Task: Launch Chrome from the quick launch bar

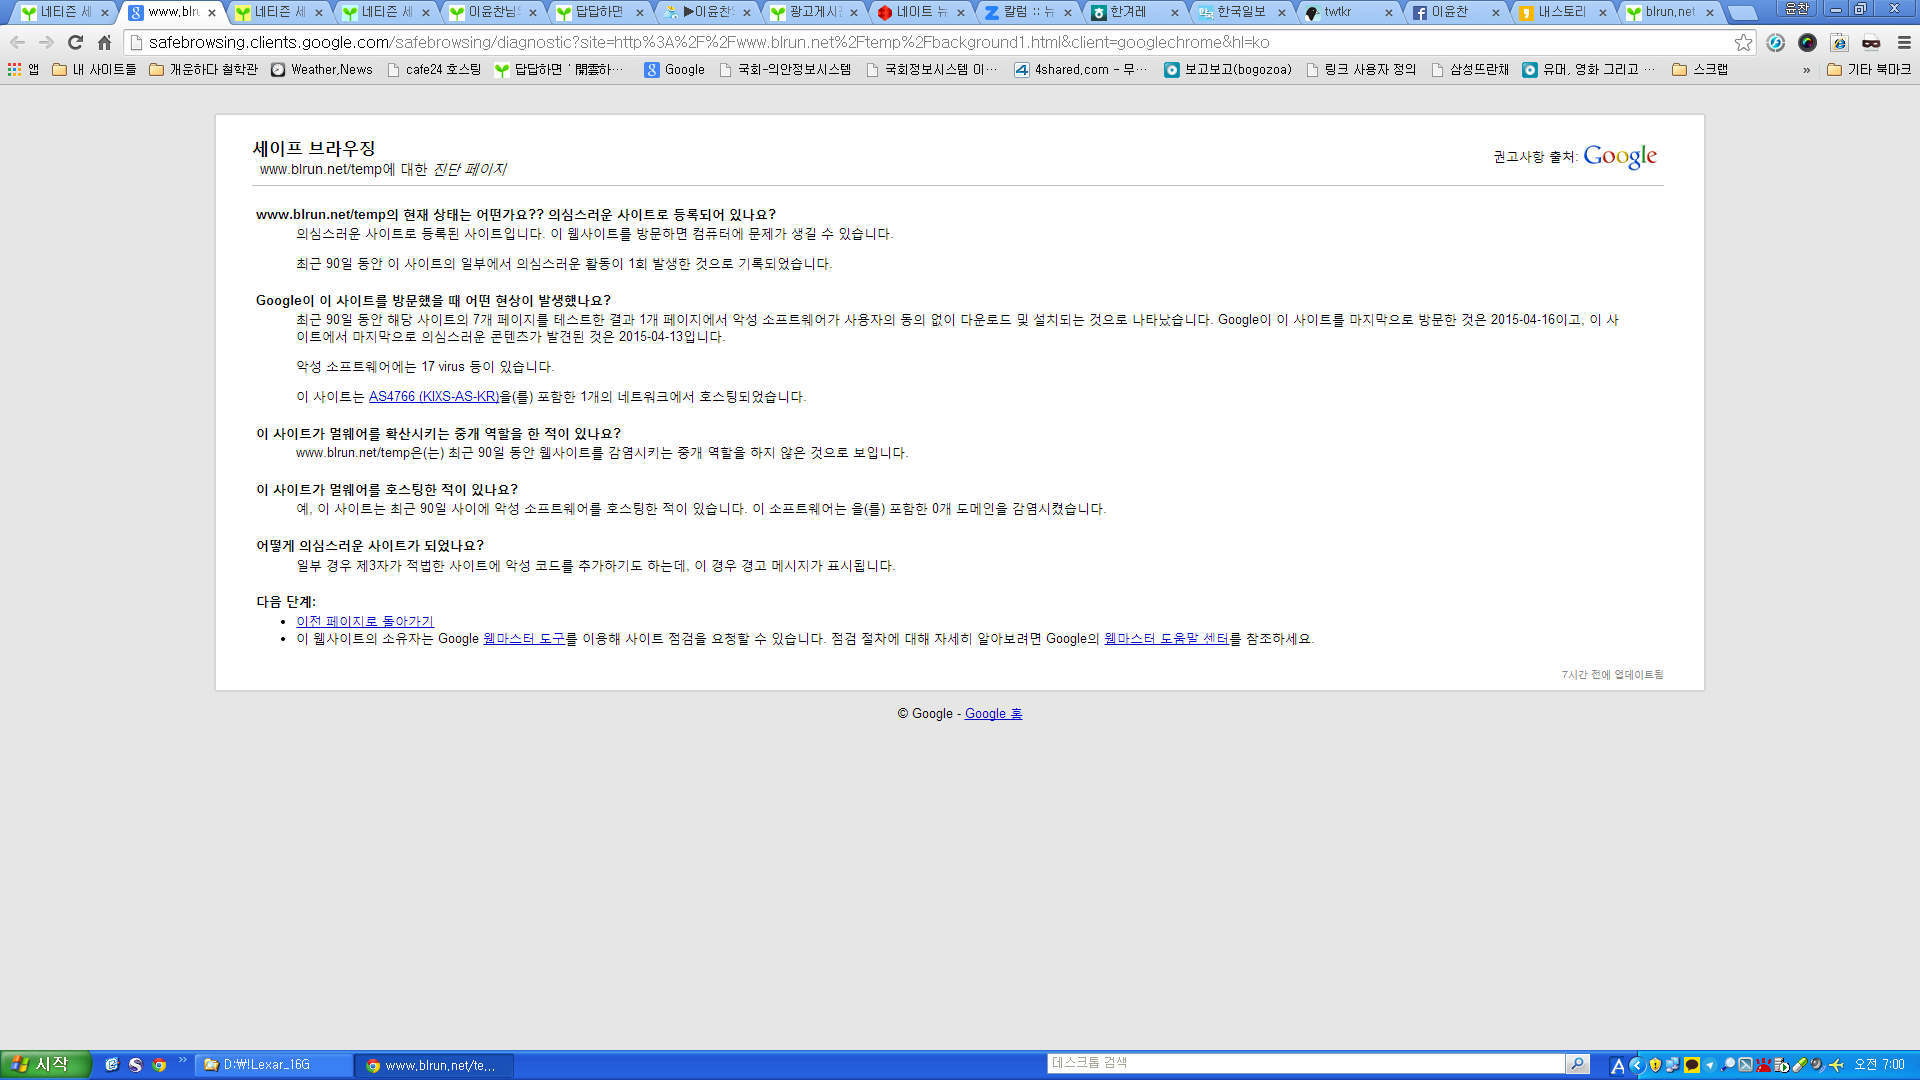Action: click(159, 1065)
